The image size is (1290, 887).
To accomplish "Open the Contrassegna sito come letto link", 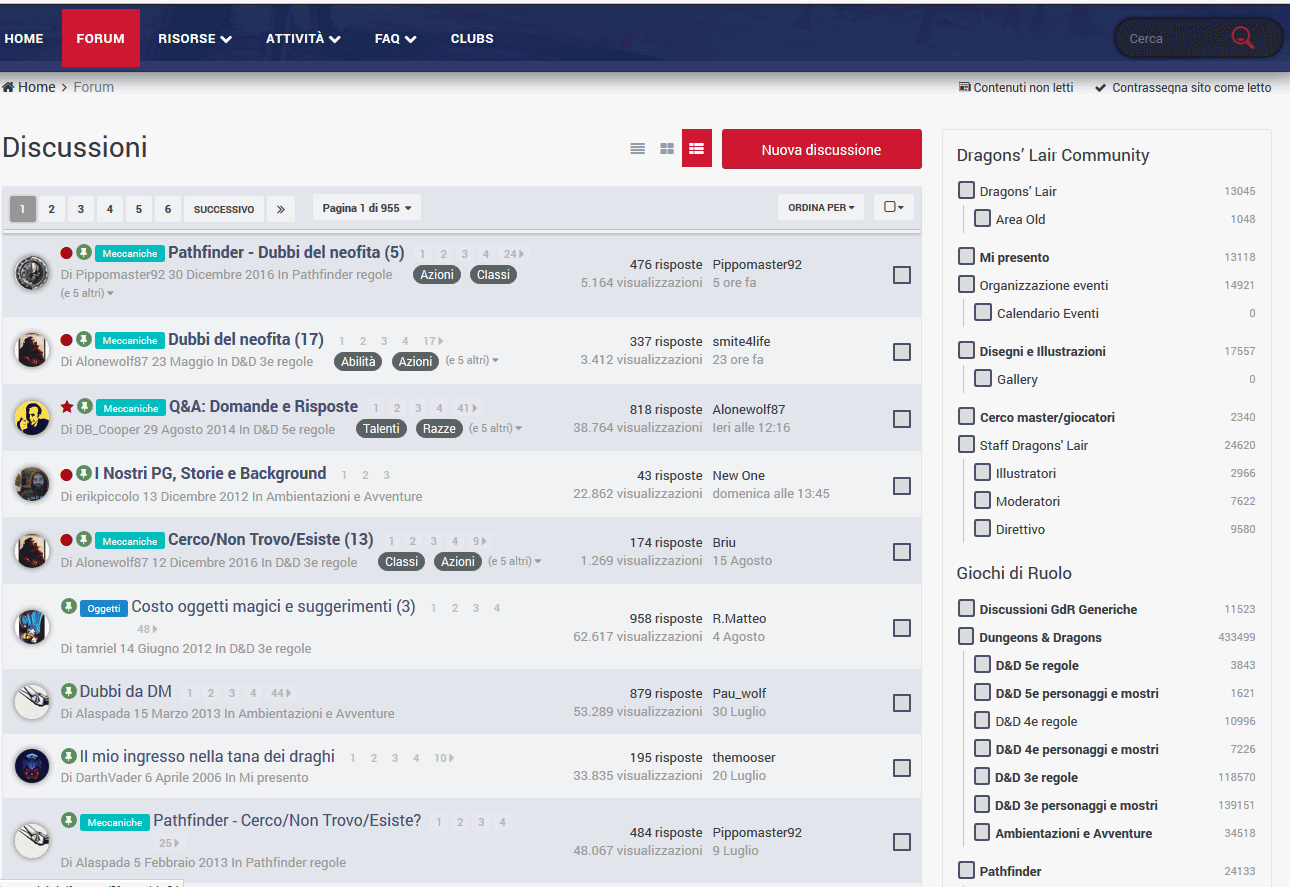I will click(x=1183, y=88).
